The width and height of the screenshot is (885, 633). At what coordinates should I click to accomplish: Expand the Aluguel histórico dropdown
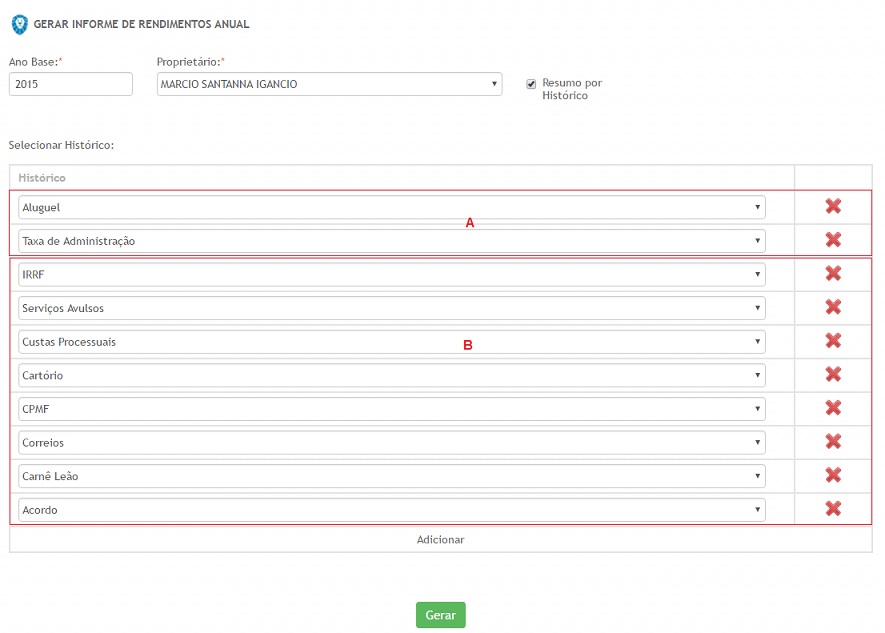pos(391,207)
